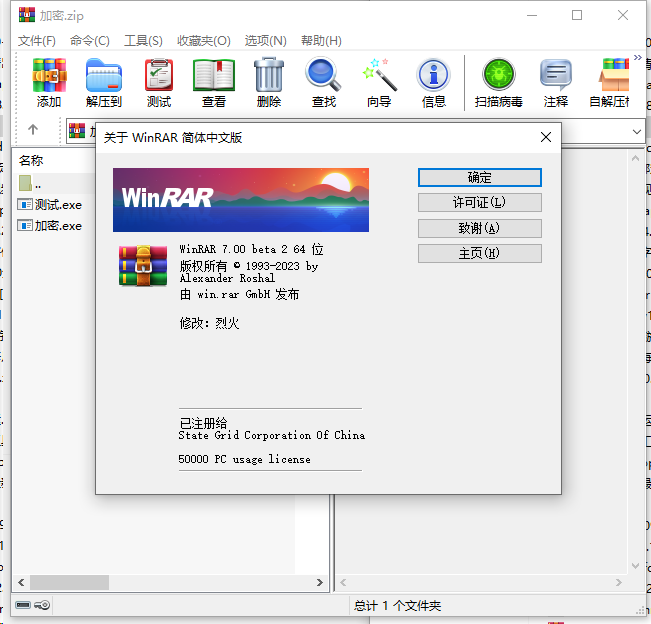Select the 加密.exe file
The height and width of the screenshot is (624, 651).
[50, 225]
